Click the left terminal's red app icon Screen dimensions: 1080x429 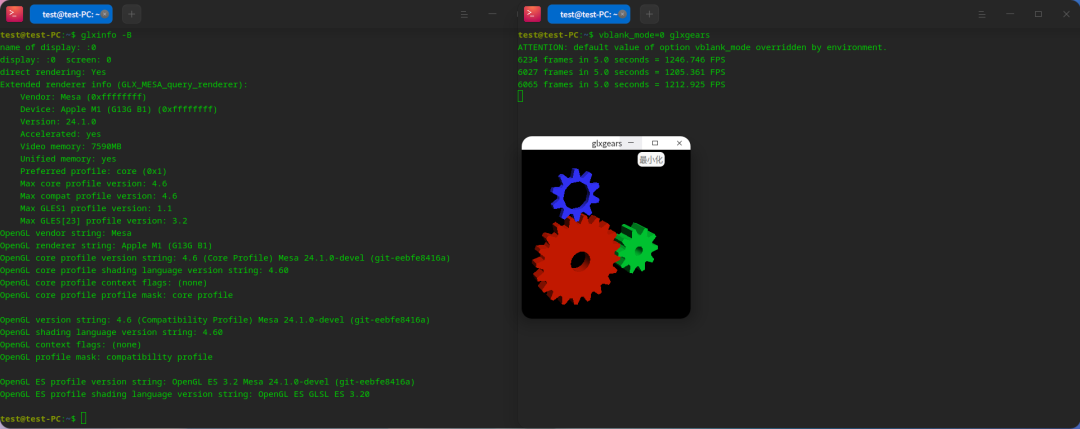click(14, 14)
